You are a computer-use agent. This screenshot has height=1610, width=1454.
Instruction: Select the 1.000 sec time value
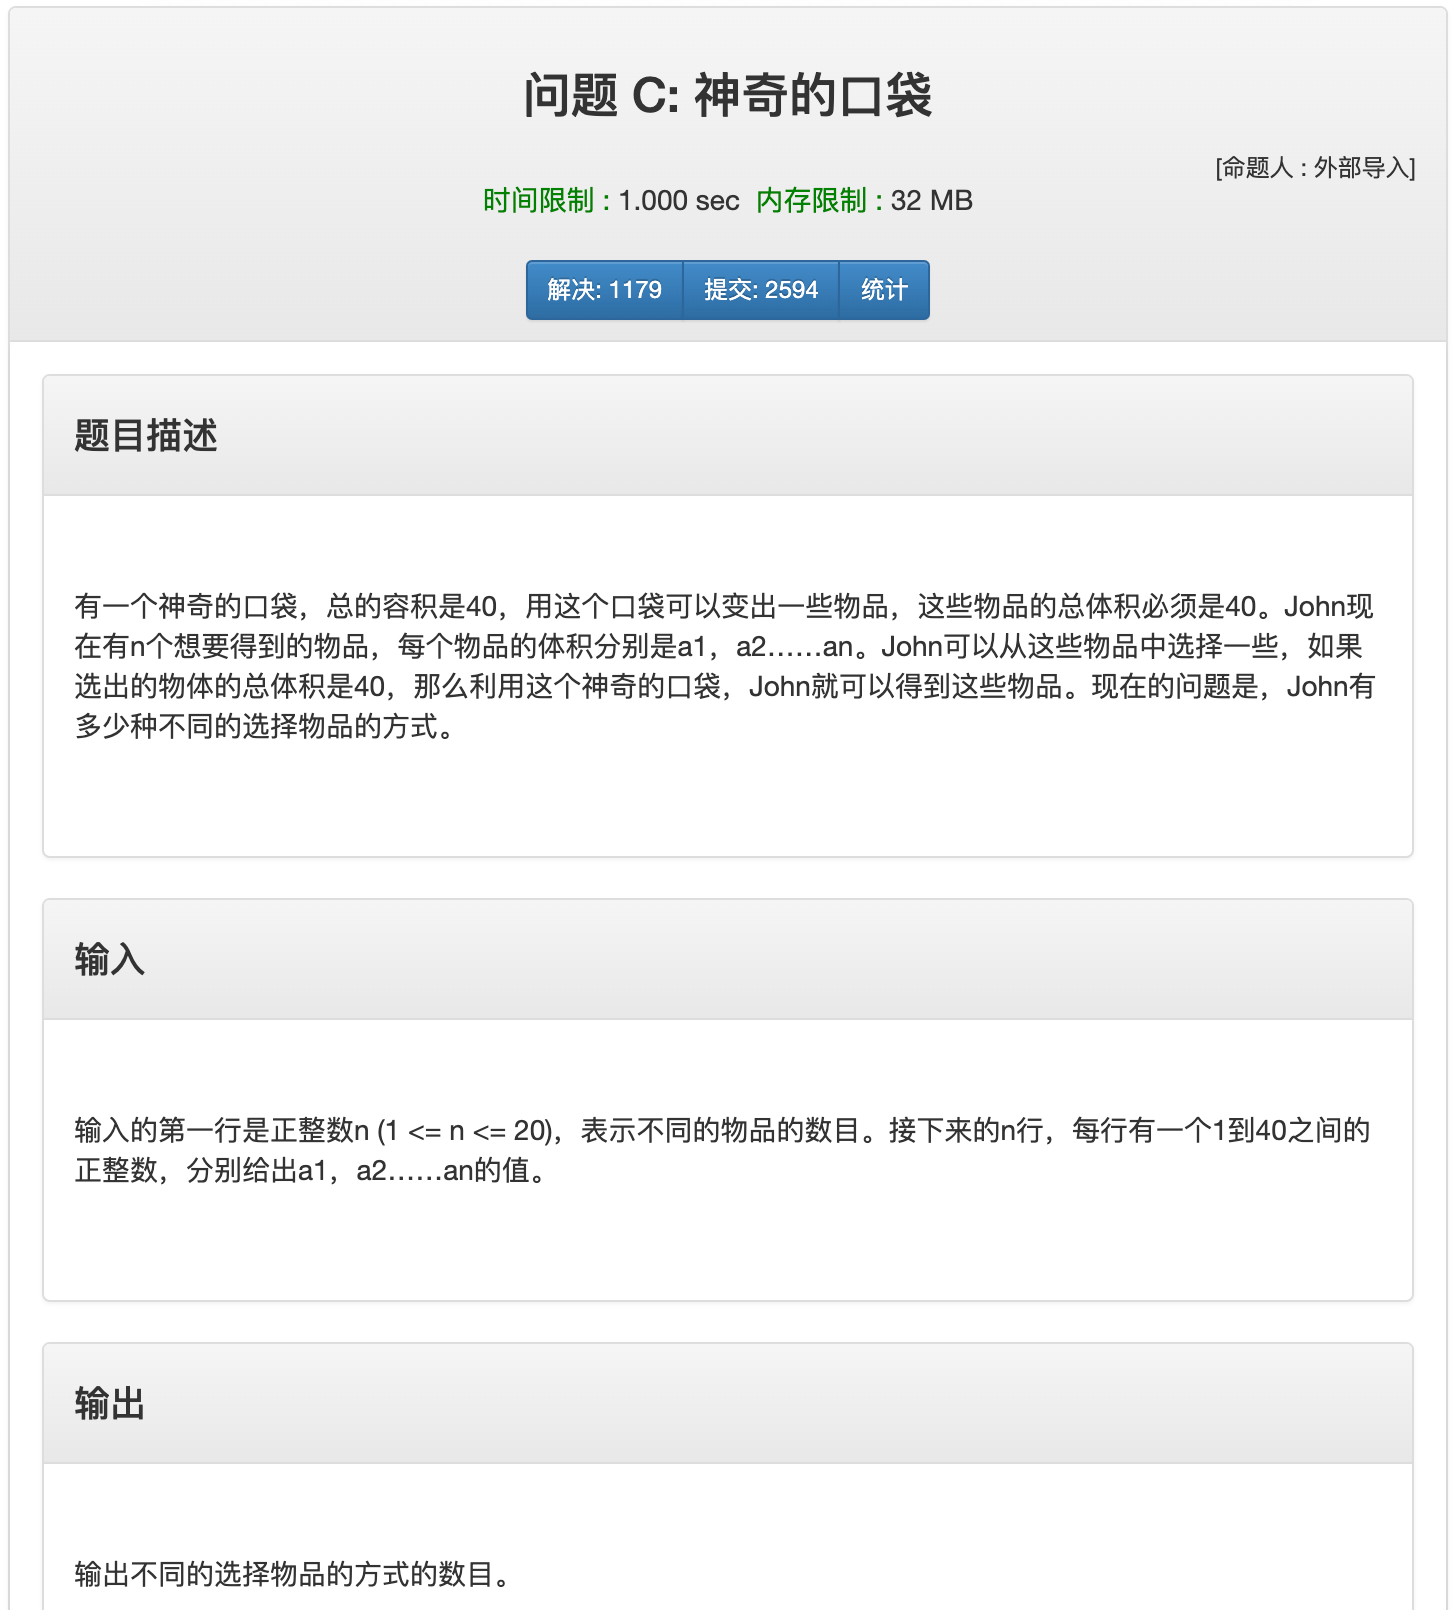[x=679, y=201]
